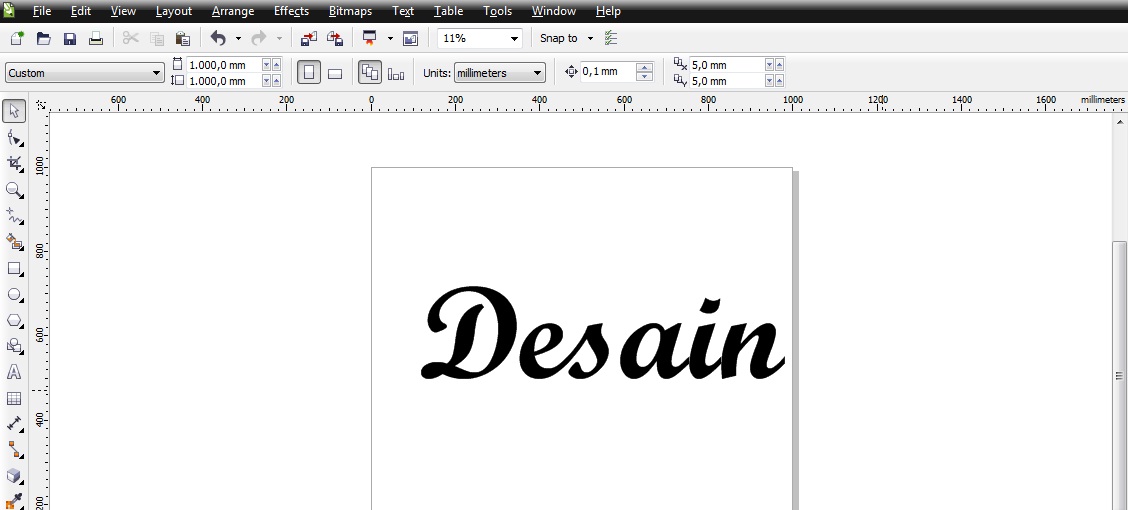Click the Import icon

(309, 38)
